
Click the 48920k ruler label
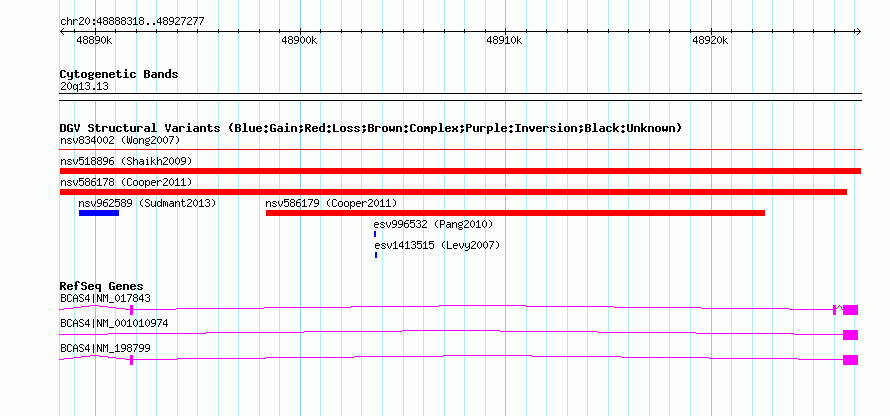pyautogui.click(x=710, y=41)
